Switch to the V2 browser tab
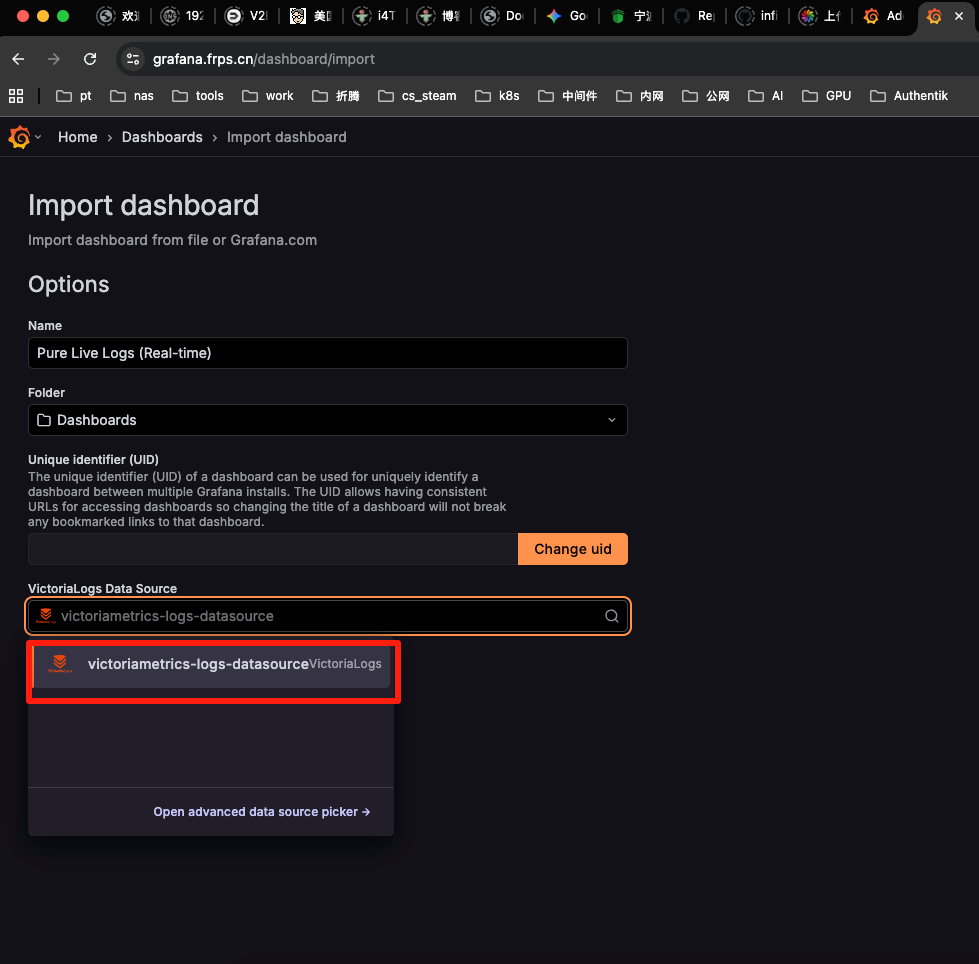This screenshot has width=979, height=964. click(246, 16)
